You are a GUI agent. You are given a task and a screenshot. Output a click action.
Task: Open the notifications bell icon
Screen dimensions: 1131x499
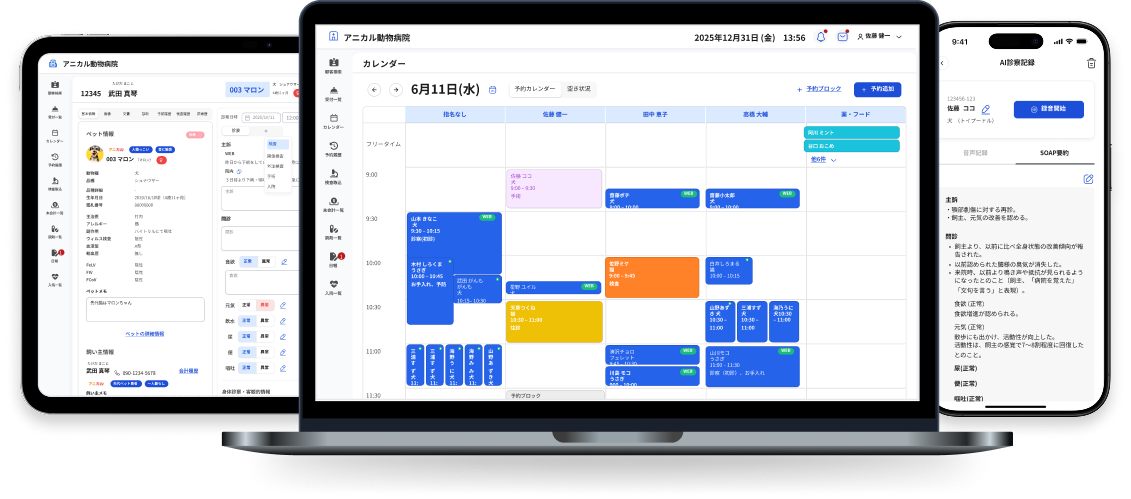821,37
